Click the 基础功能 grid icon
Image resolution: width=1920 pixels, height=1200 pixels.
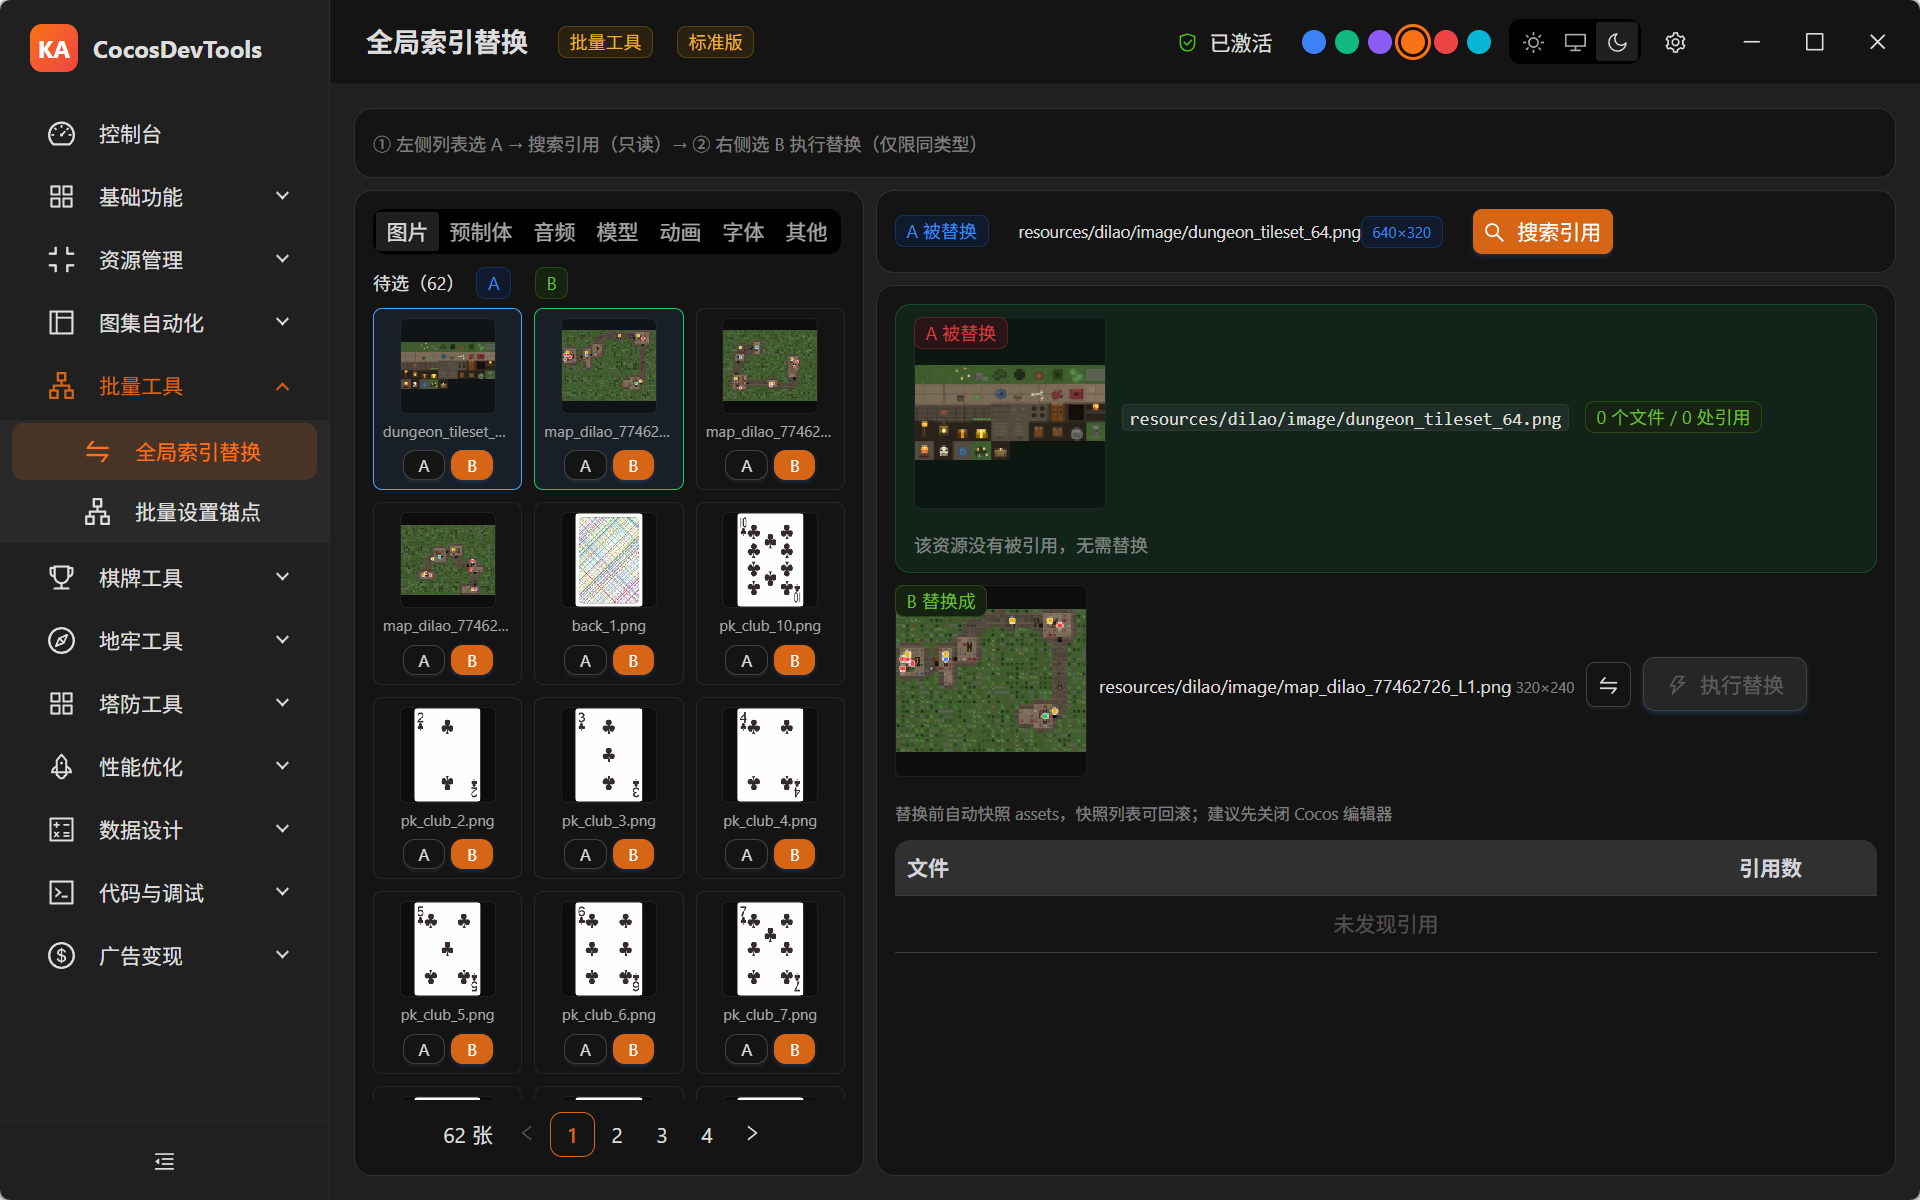pyautogui.click(x=62, y=197)
